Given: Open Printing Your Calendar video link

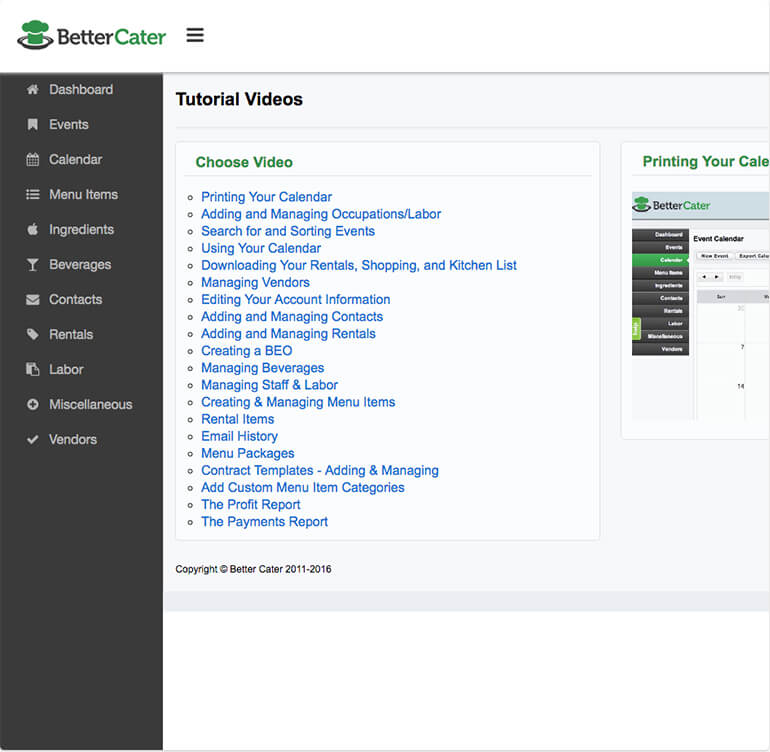Looking at the screenshot, I should [x=266, y=197].
